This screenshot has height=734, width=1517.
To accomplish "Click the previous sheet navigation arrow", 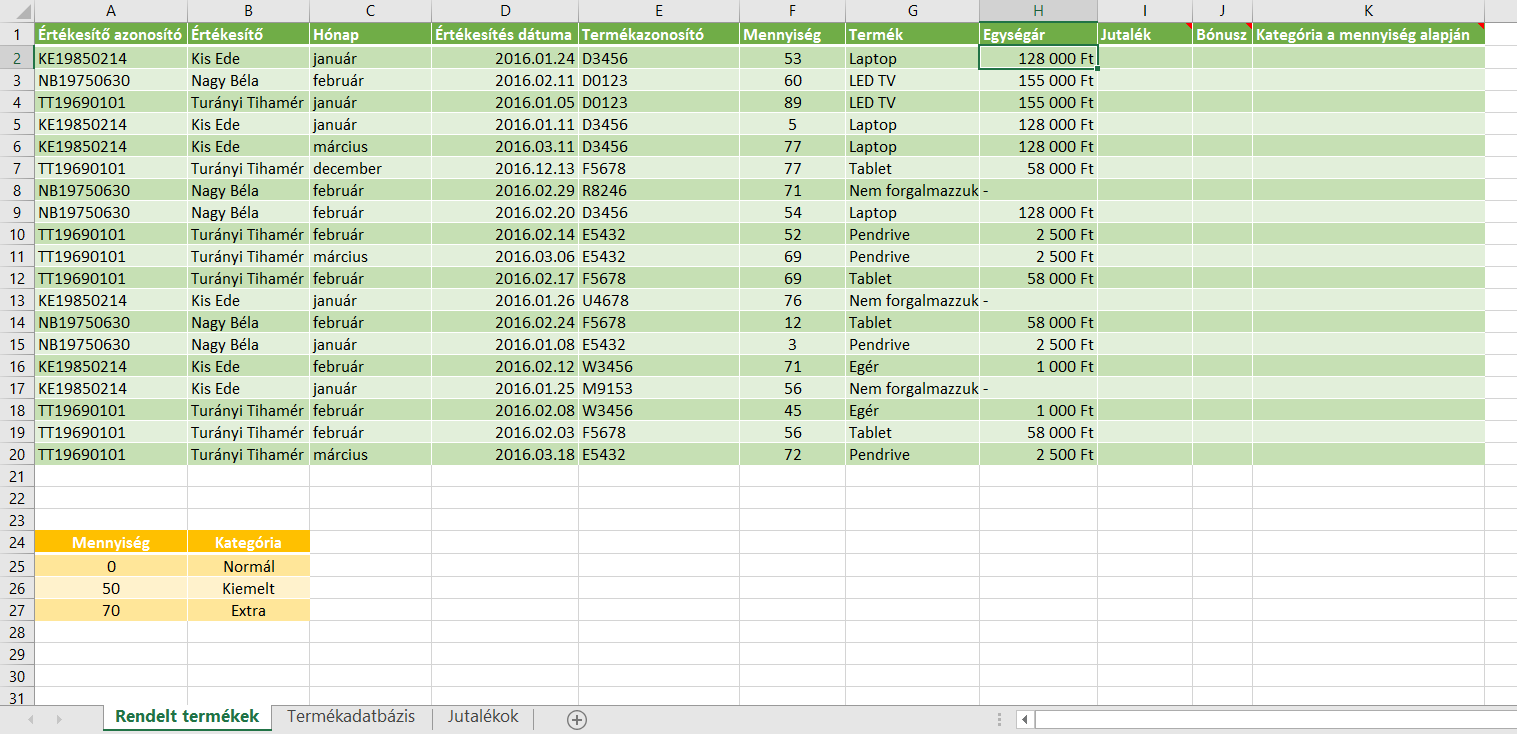I will [31, 719].
